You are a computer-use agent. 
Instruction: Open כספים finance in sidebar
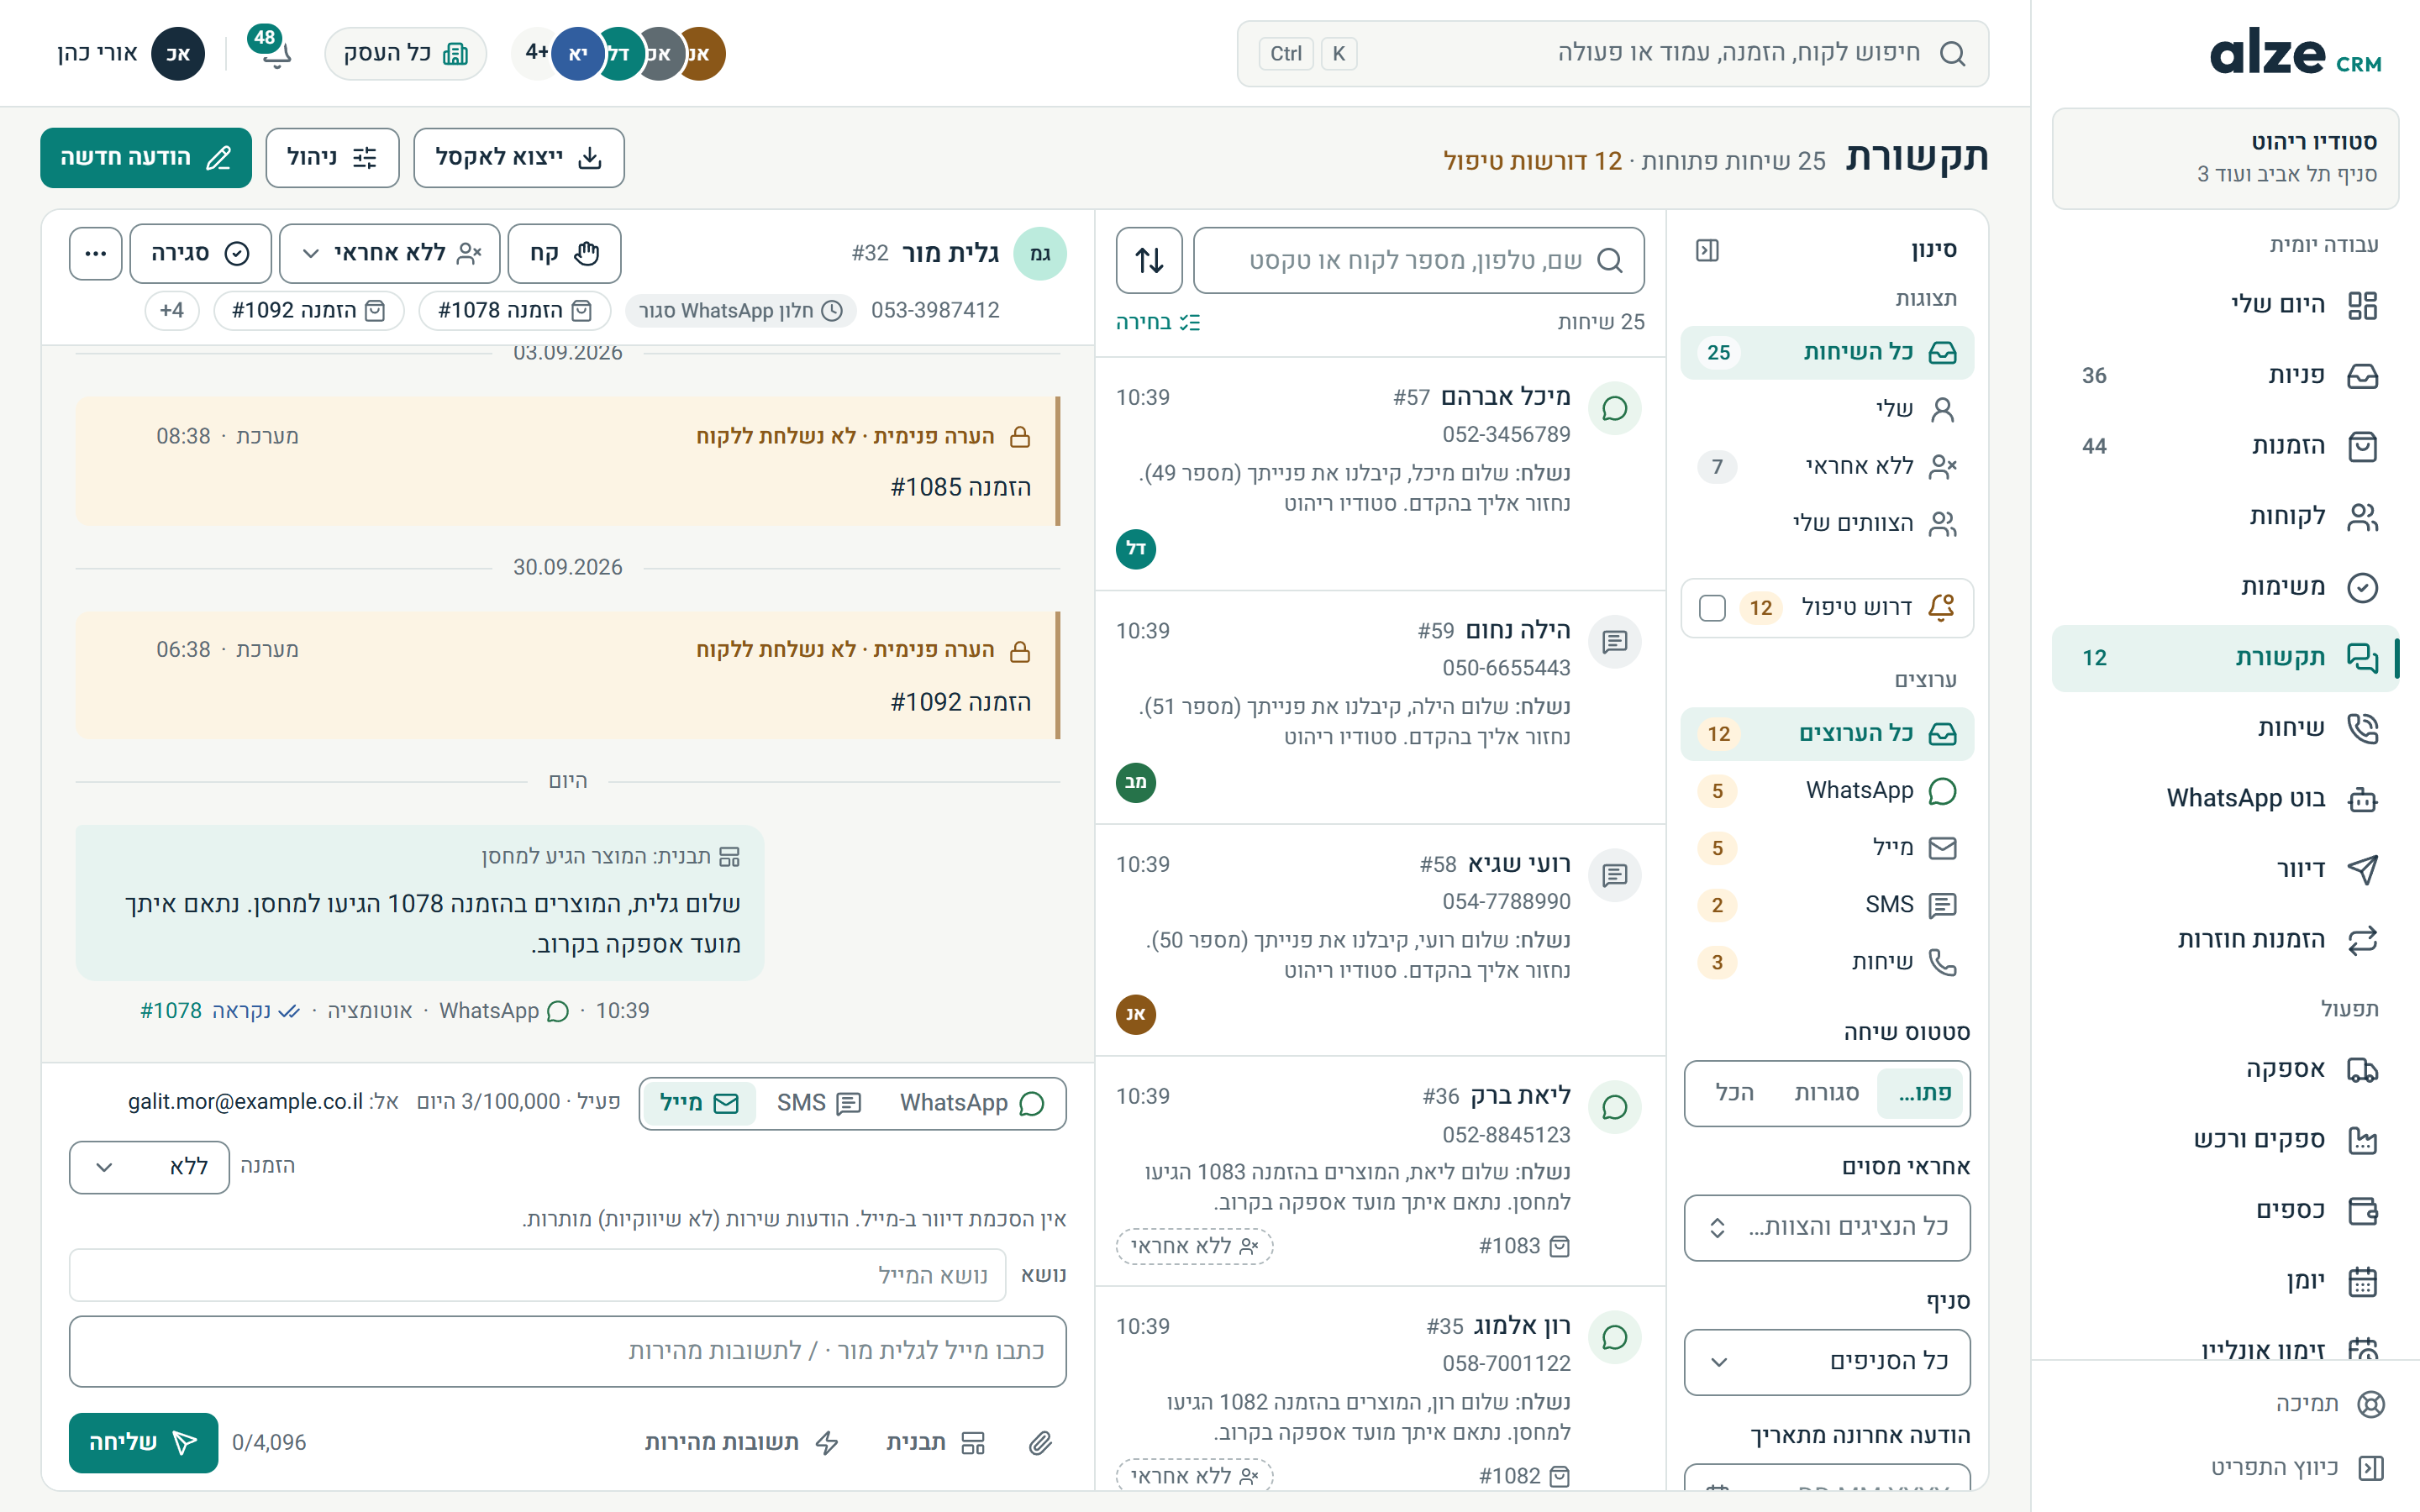point(2226,1210)
